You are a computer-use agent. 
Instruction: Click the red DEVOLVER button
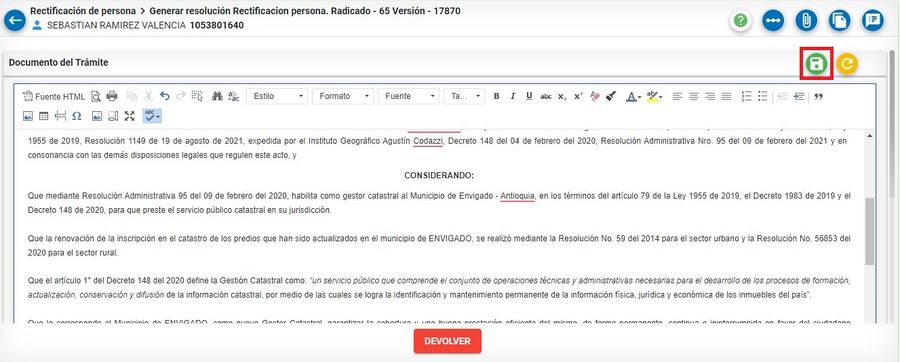tap(447, 341)
